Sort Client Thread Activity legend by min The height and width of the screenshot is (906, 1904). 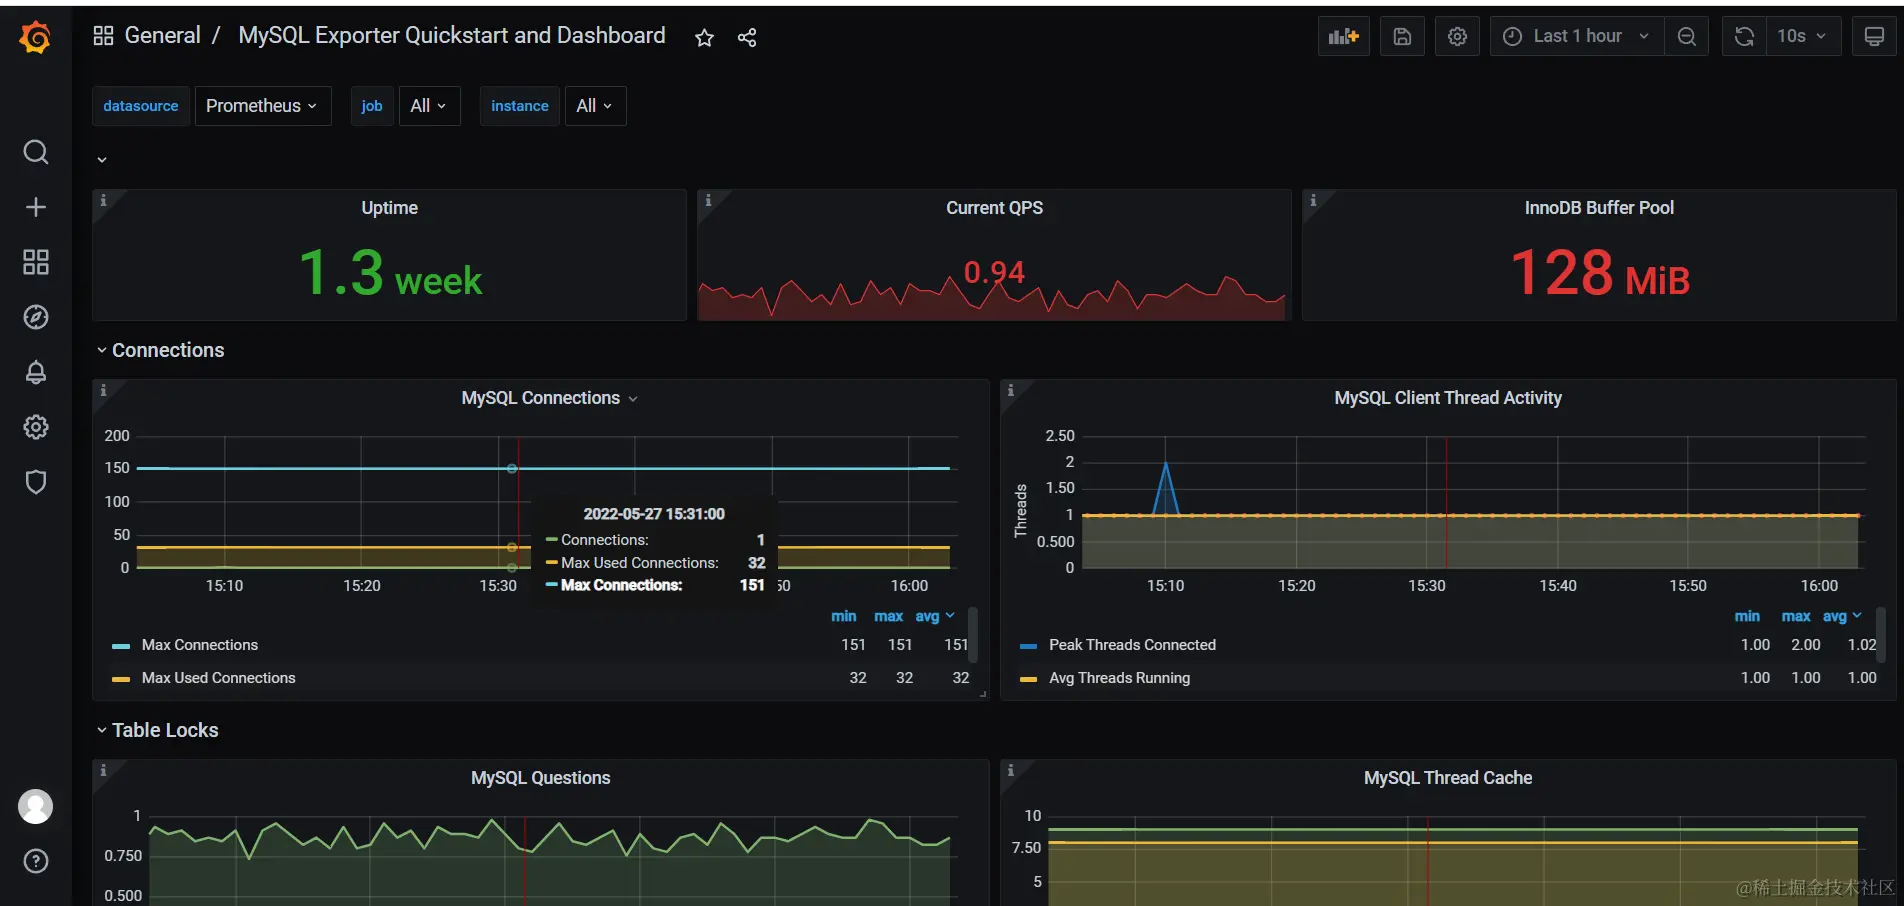coord(1747,616)
